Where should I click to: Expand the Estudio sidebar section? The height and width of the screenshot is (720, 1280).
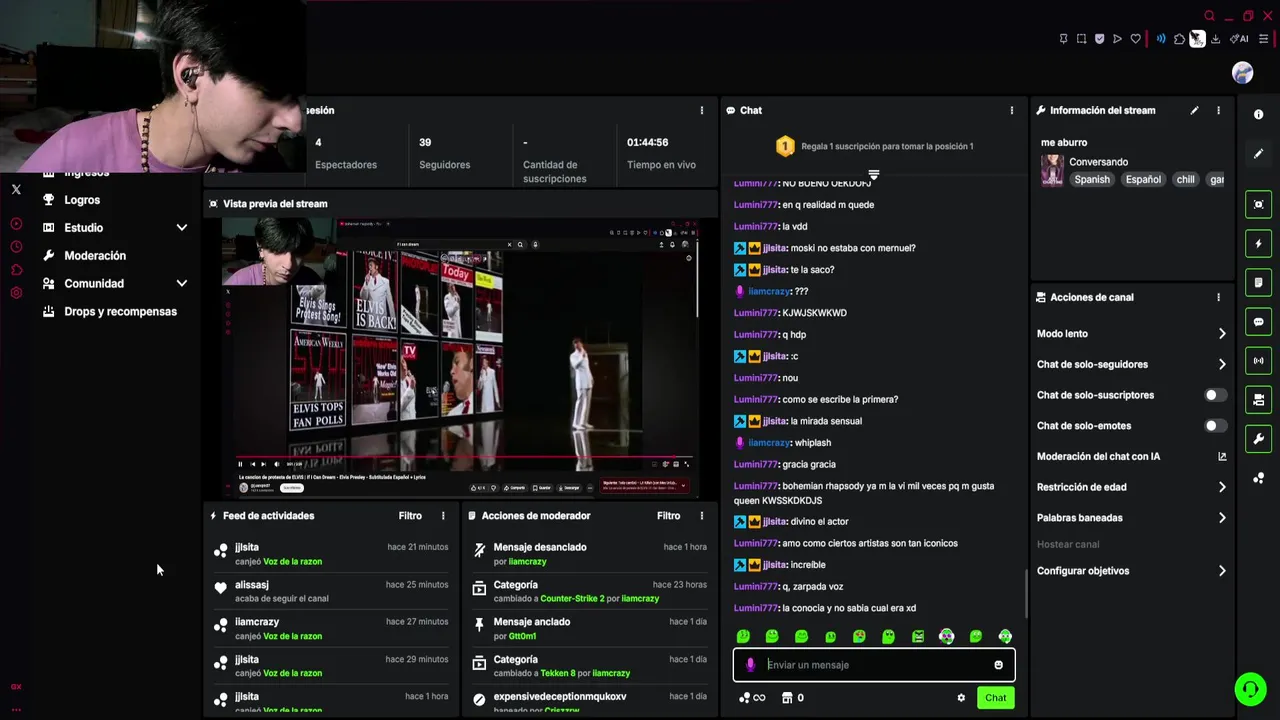click(x=181, y=228)
